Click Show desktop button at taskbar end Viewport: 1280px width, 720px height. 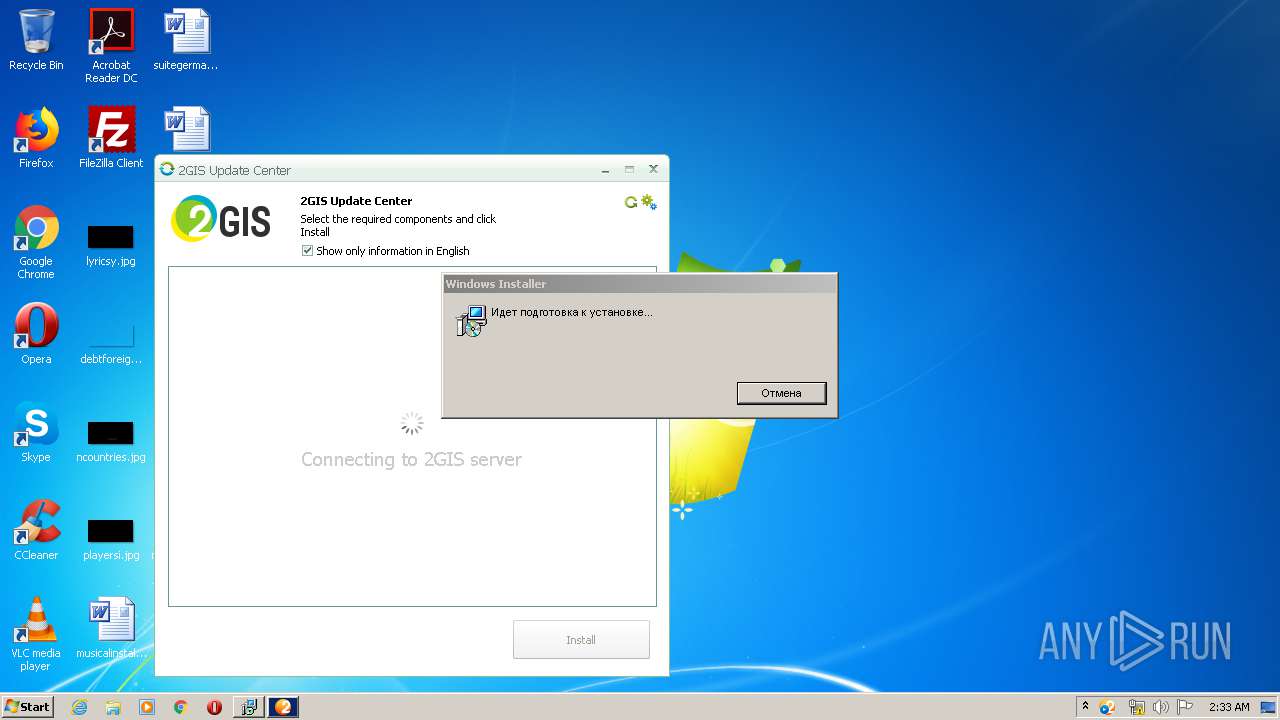(x=1270, y=707)
